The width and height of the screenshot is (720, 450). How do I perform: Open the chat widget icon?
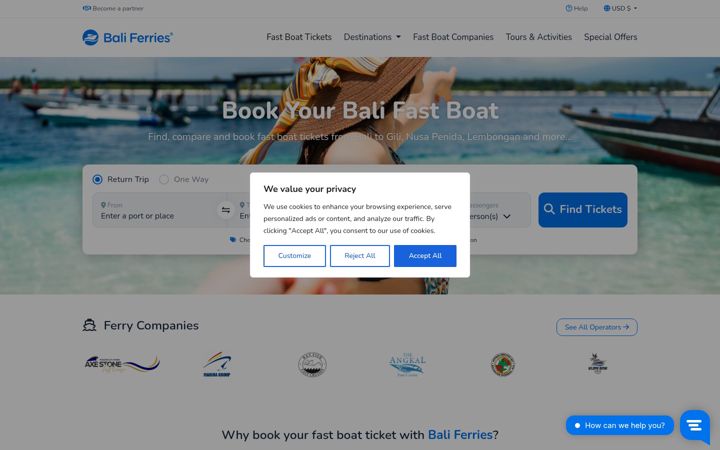click(x=695, y=426)
